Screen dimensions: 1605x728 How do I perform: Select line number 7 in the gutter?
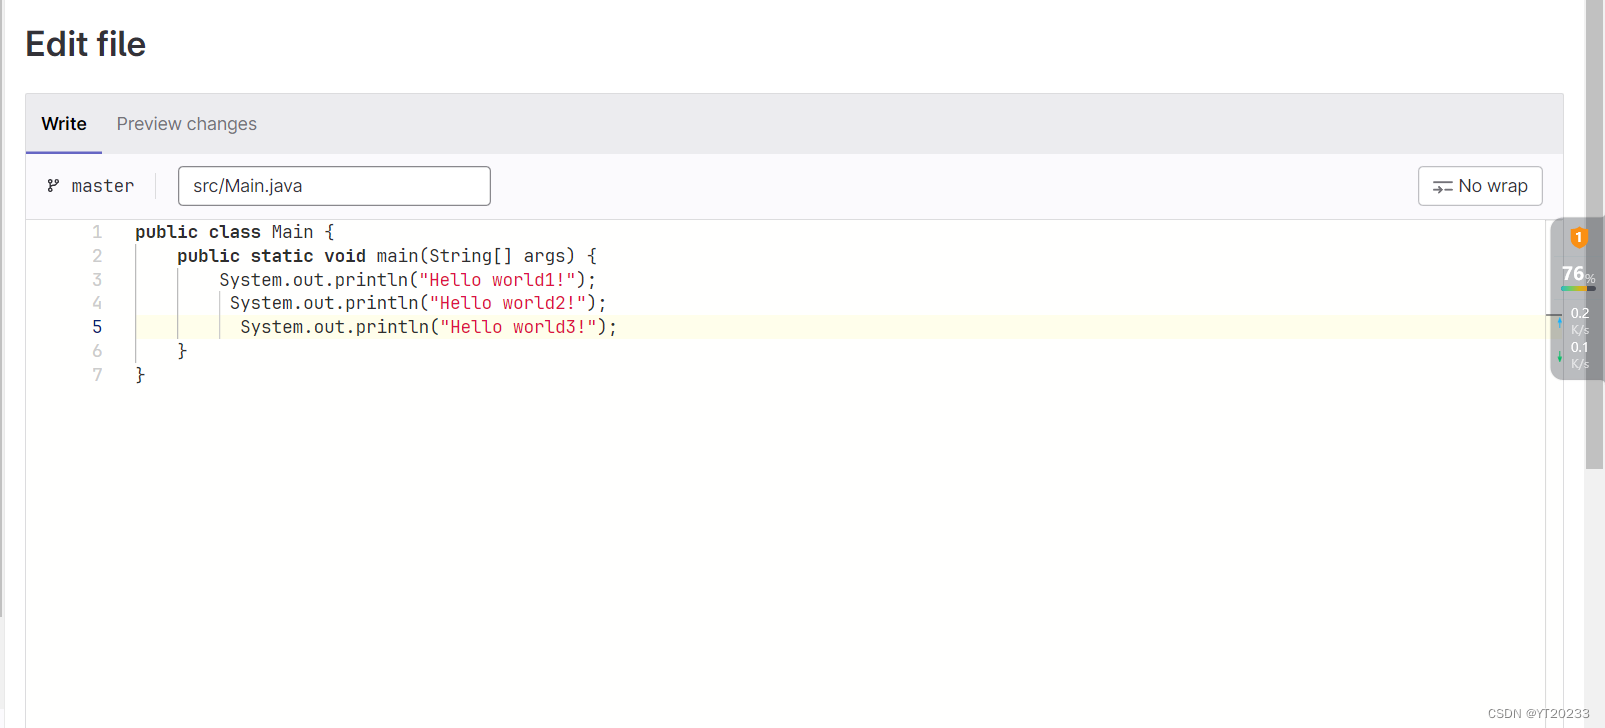click(x=97, y=375)
